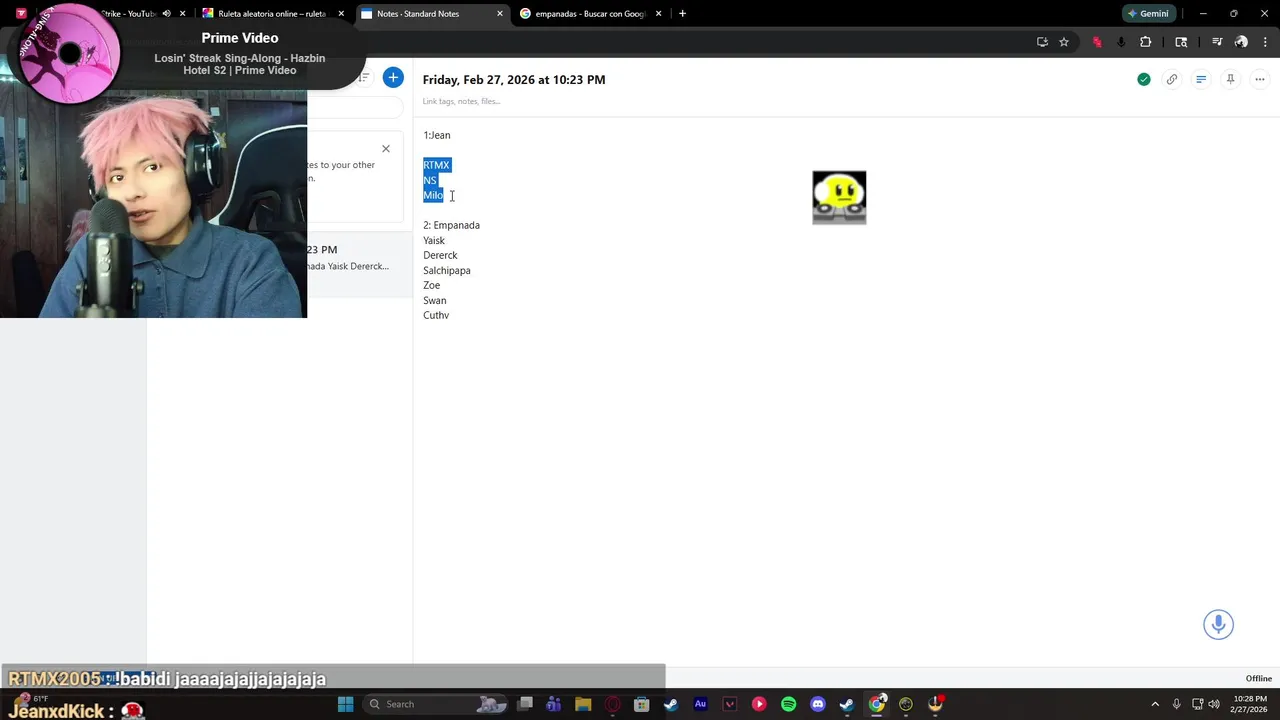This screenshot has height=720, width=1280.
Task: Open Valorant from the taskbar
Action: 729,704
